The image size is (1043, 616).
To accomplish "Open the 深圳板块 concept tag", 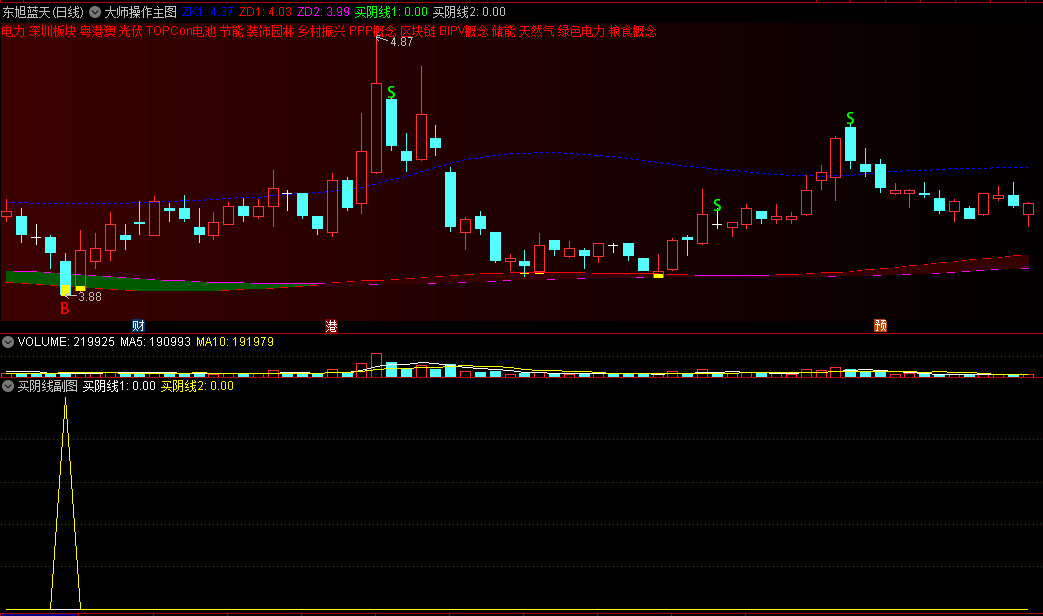I will point(53,31).
